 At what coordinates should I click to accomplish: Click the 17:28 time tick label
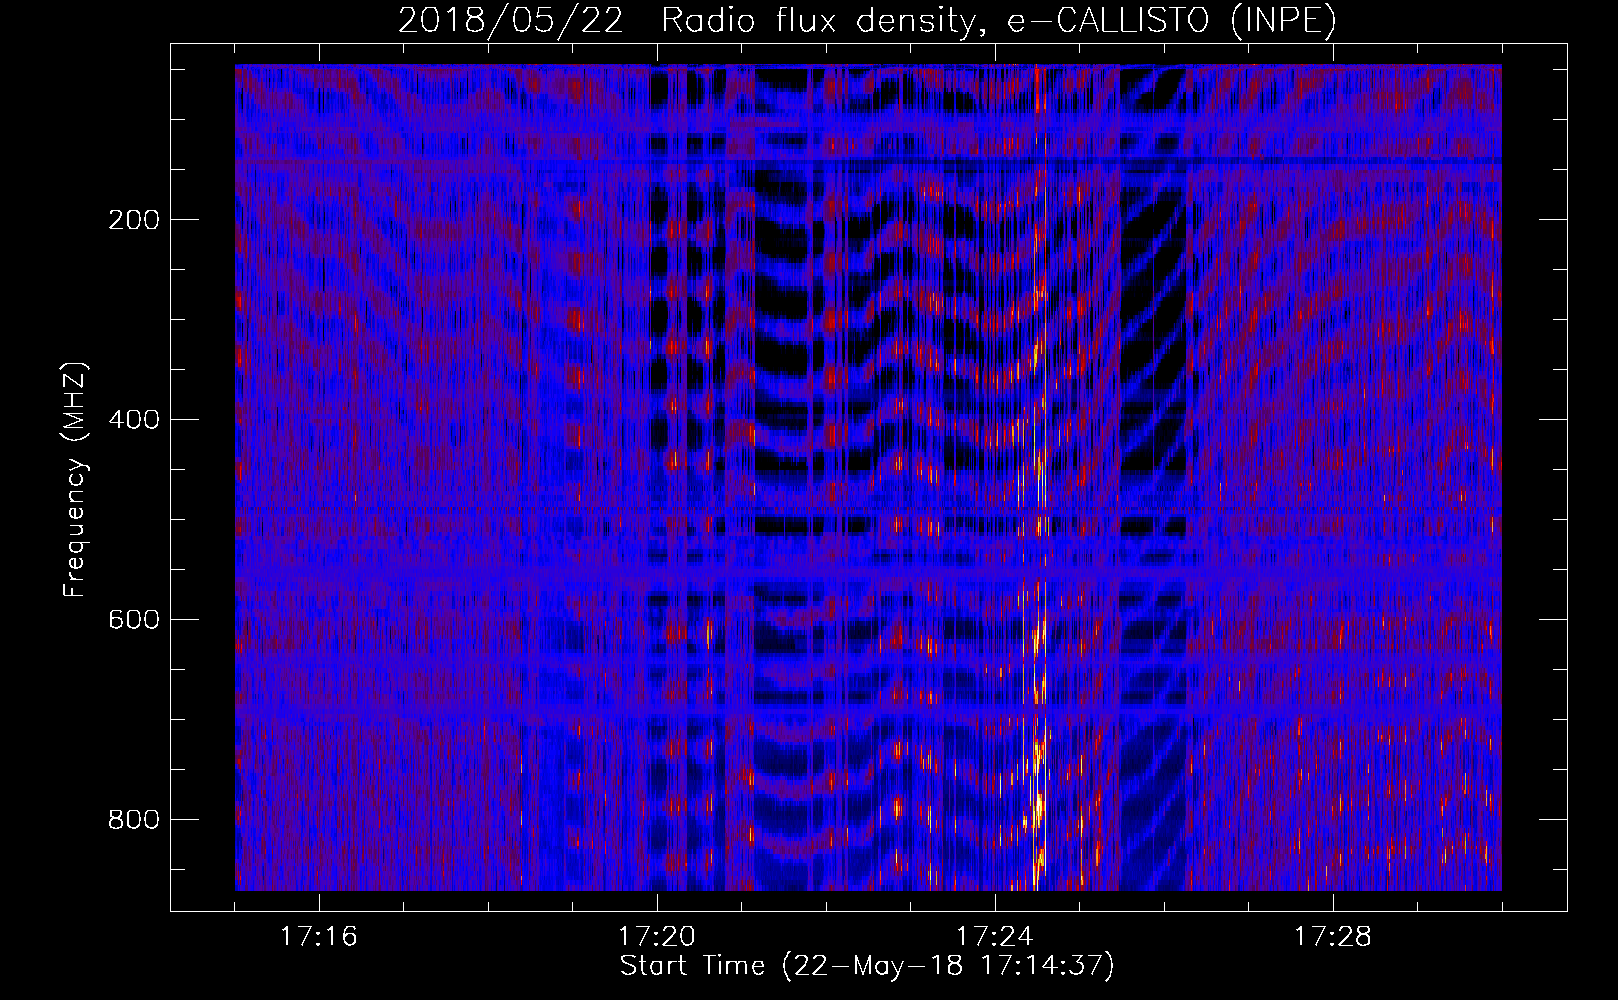pos(1333,937)
